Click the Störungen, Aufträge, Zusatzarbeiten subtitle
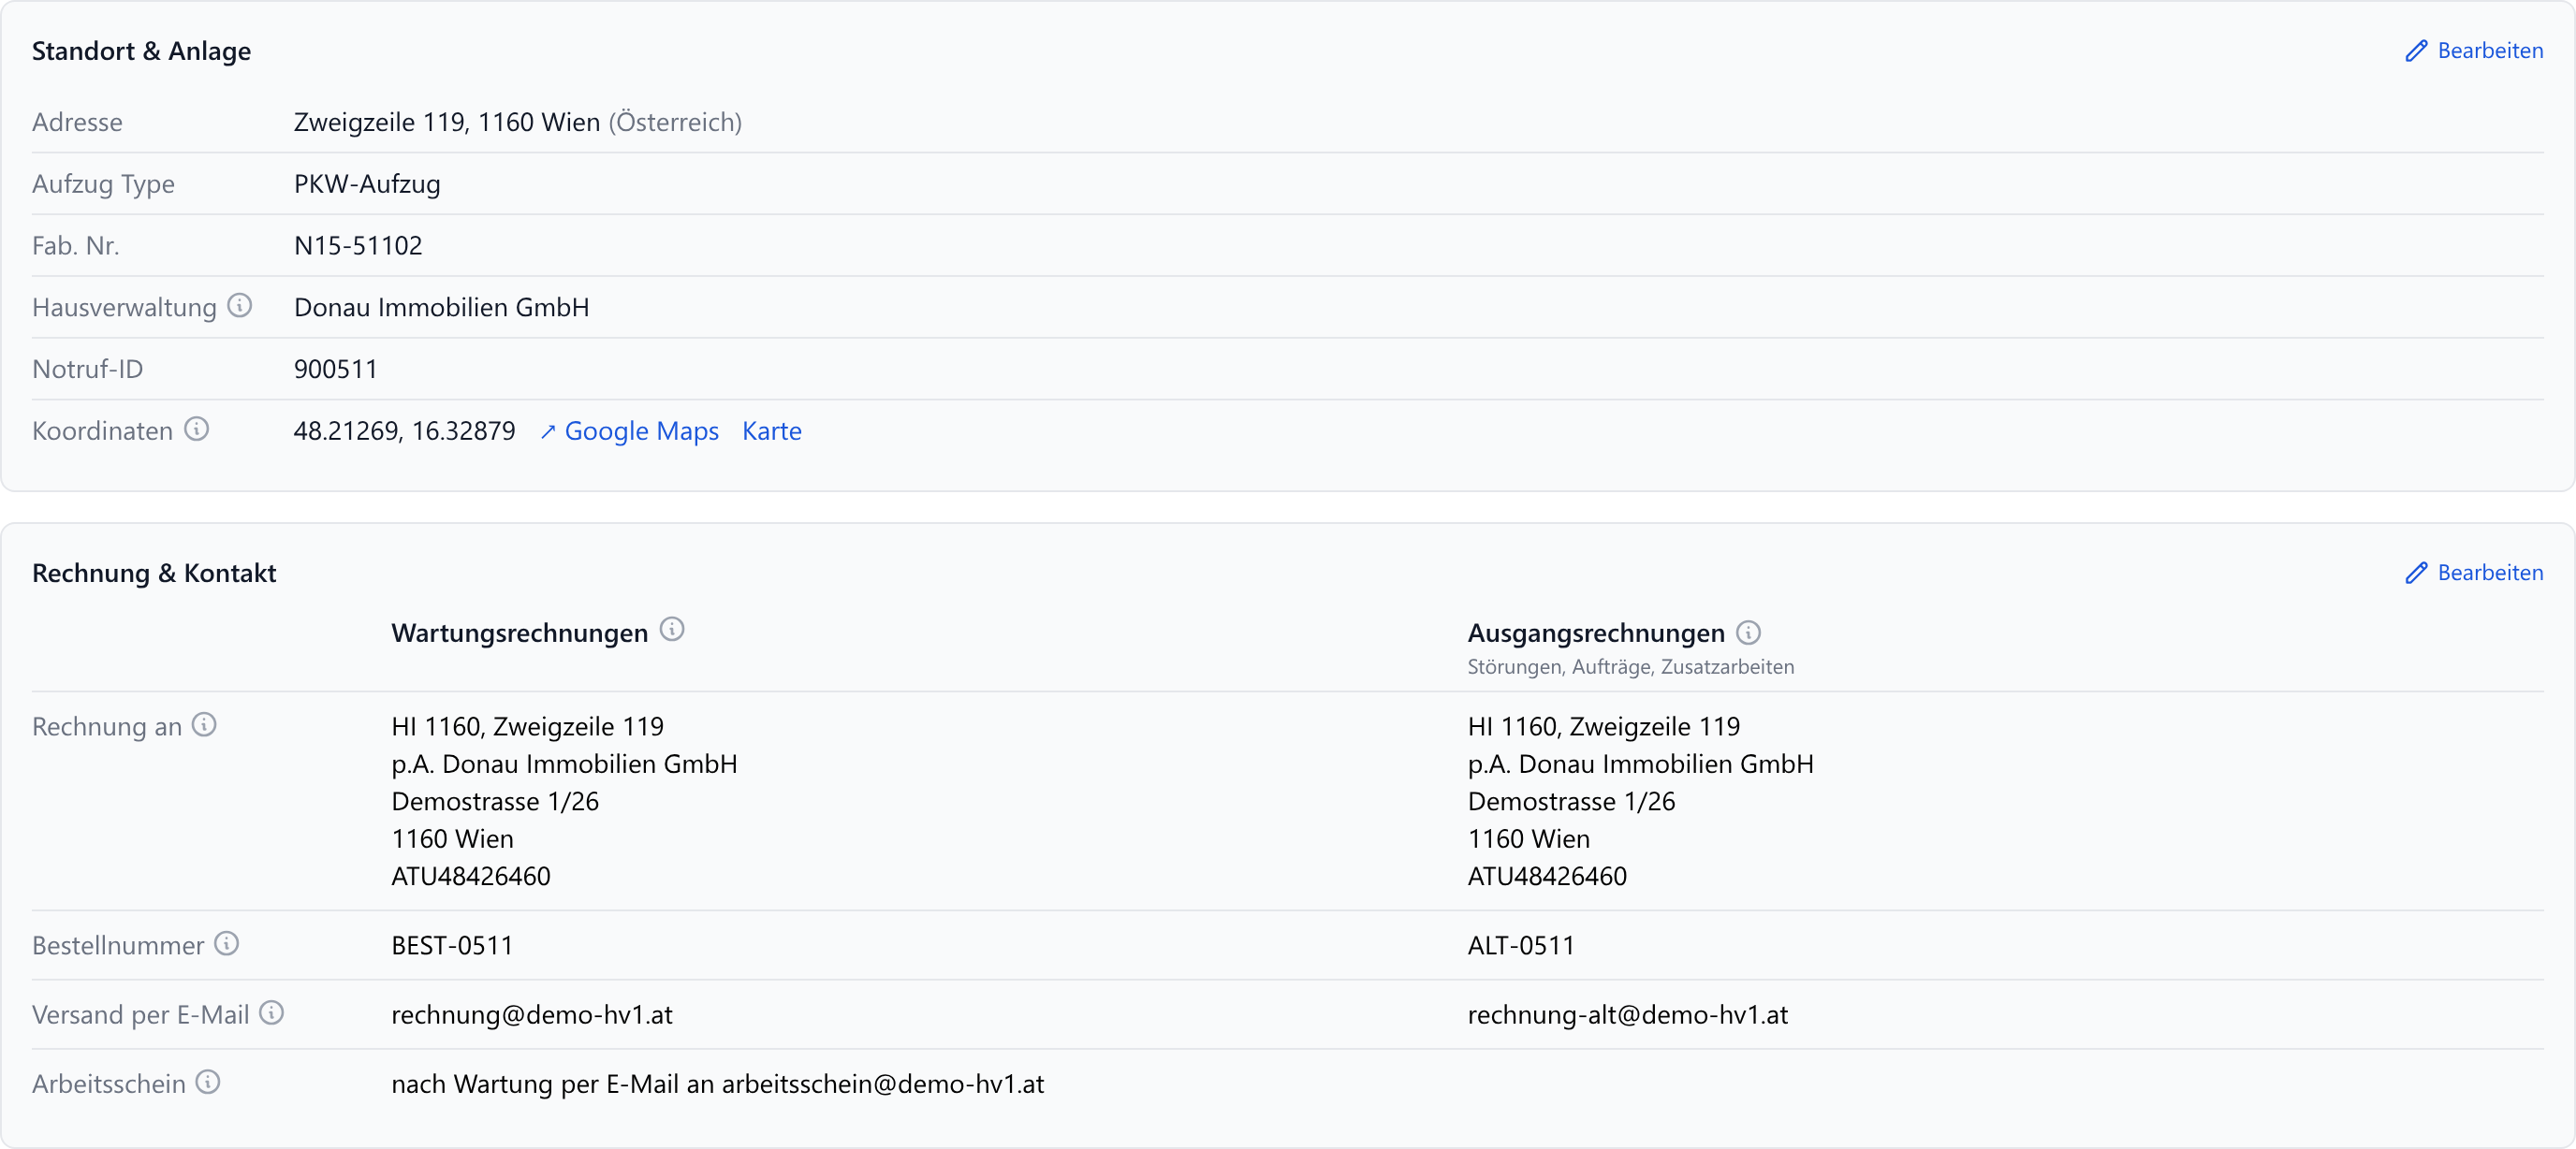Screen dimensions: 2576x1149 coord(1630,667)
